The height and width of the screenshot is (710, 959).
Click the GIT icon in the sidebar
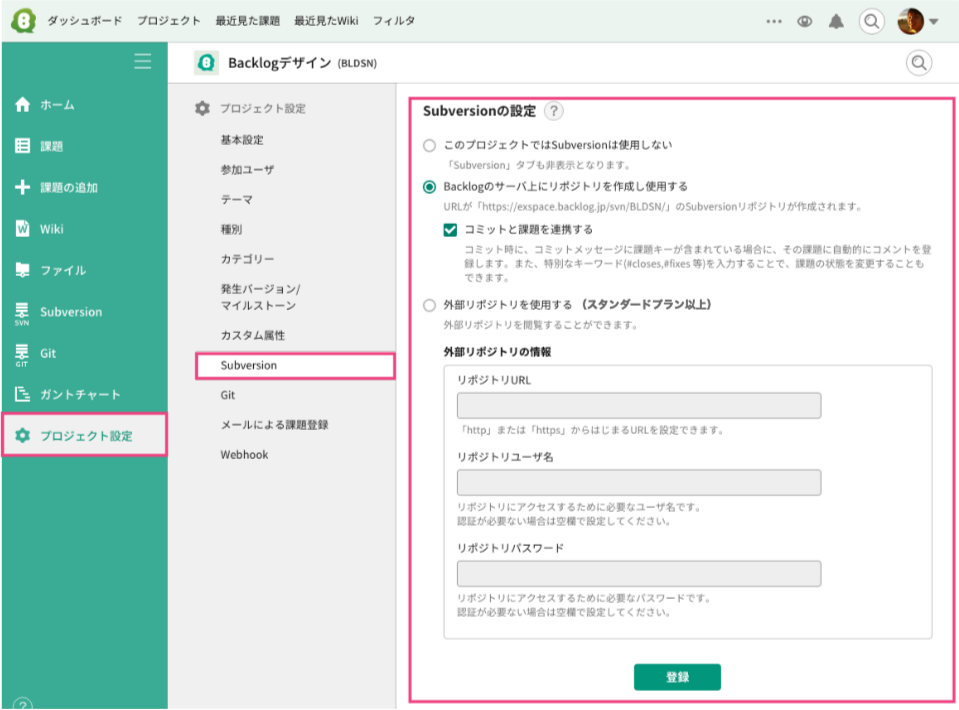point(22,355)
